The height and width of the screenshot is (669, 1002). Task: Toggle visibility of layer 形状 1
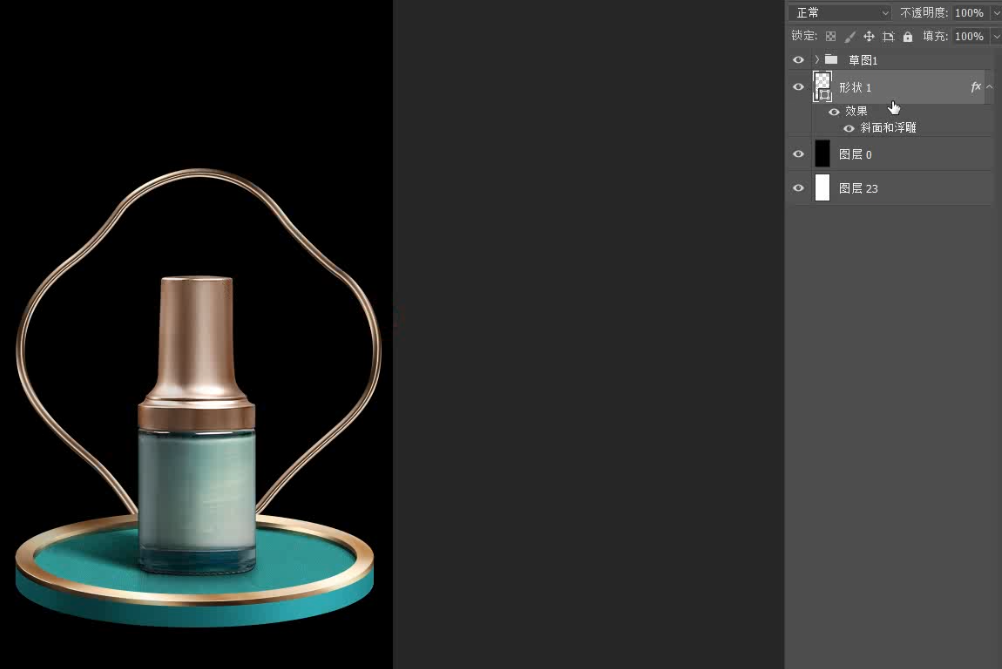(x=798, y=87)
